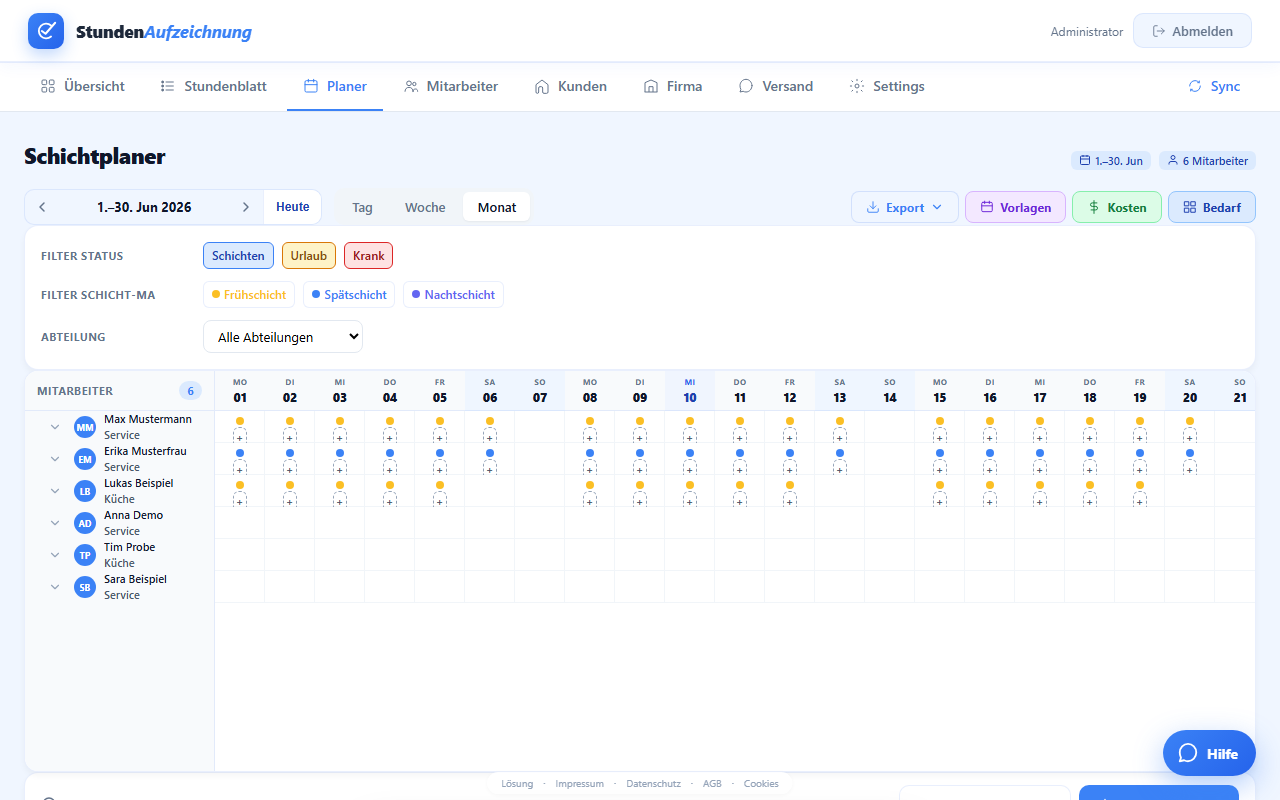Toggle the Frühschicht shift filter

249,295
